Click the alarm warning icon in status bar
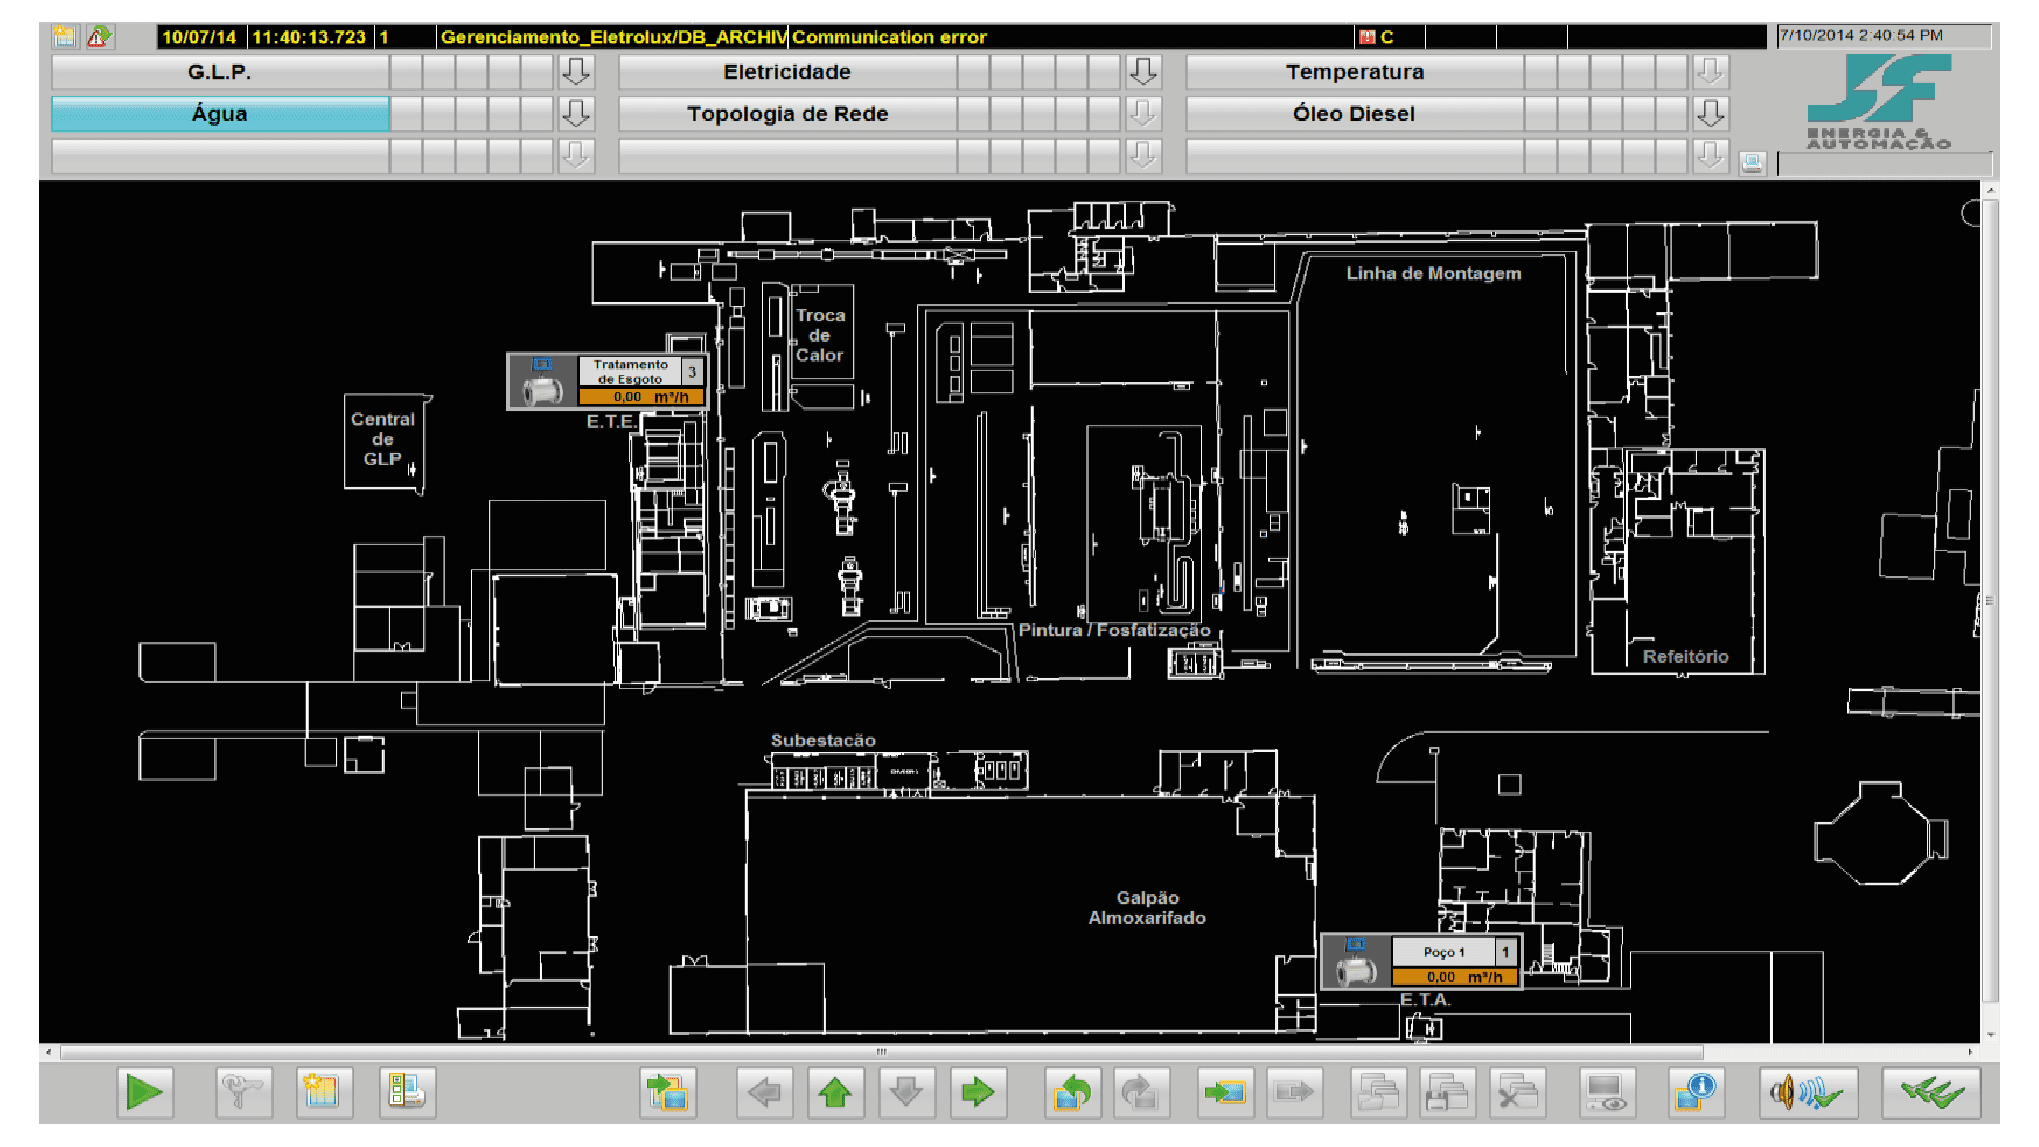The image size is (2039, 1147). point(98,37)
